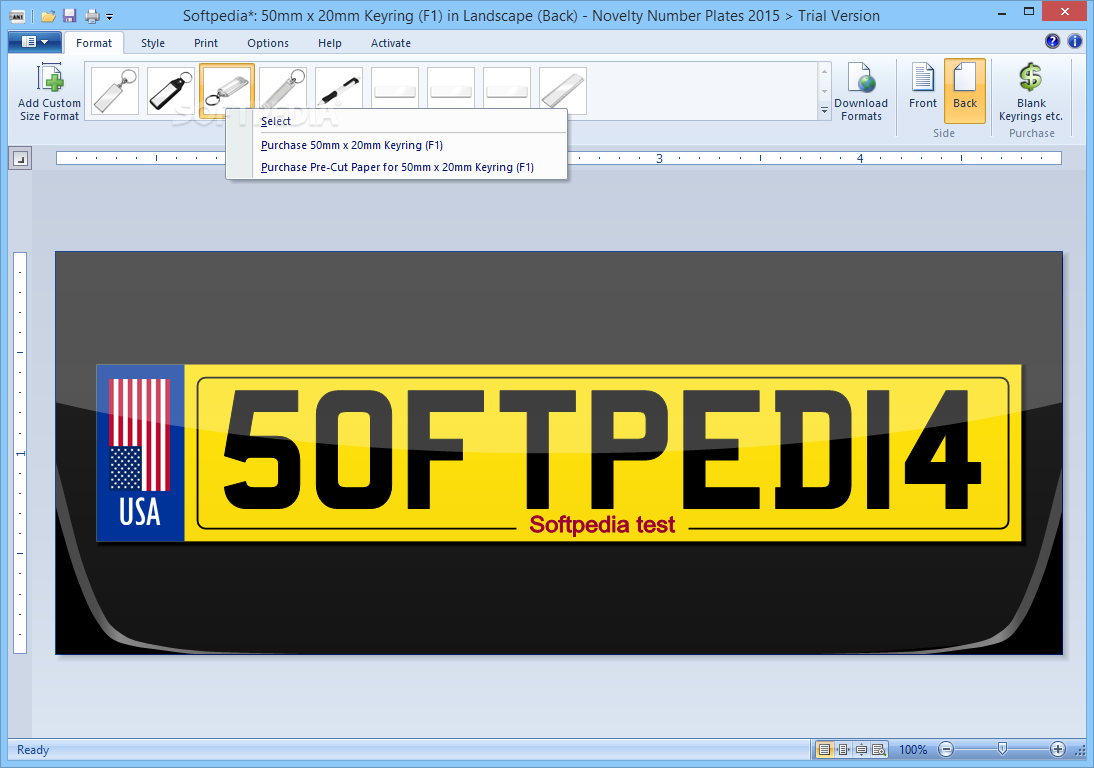Click the 100% zoom level text

[x=913, y=750]
